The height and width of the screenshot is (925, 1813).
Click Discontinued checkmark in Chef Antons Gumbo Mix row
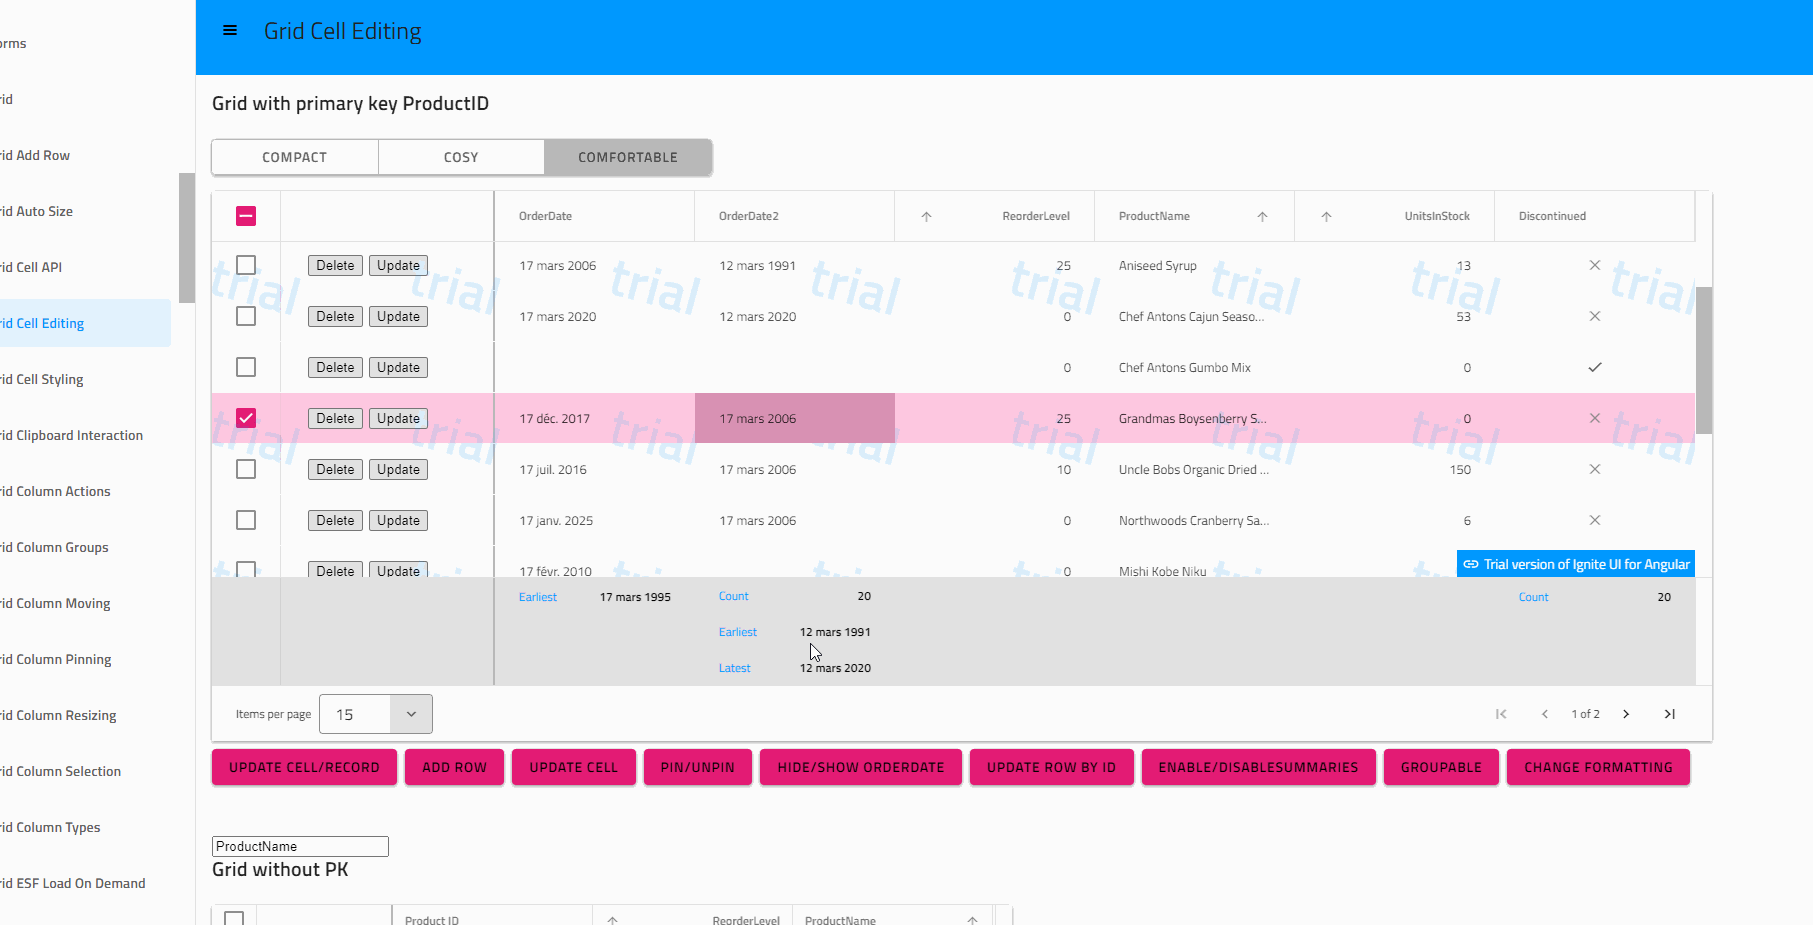(1595, 367)
